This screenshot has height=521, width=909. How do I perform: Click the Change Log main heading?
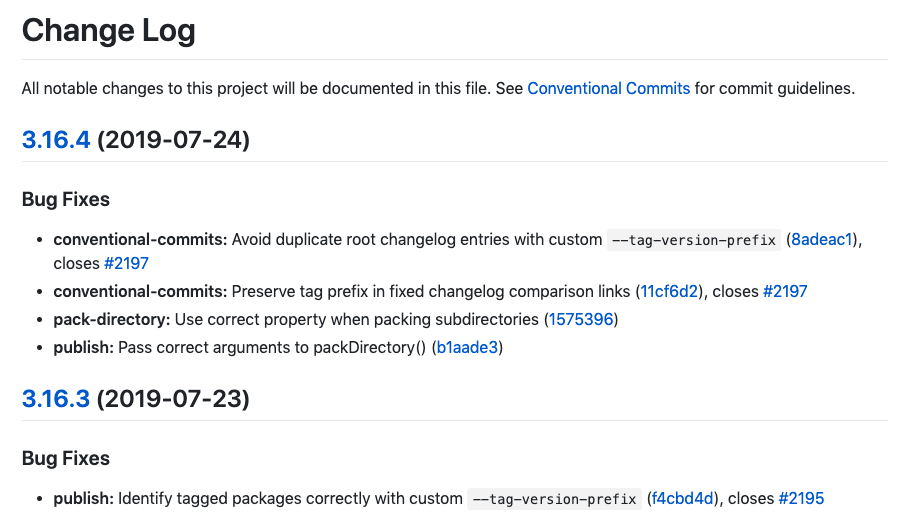pos(108,31)
